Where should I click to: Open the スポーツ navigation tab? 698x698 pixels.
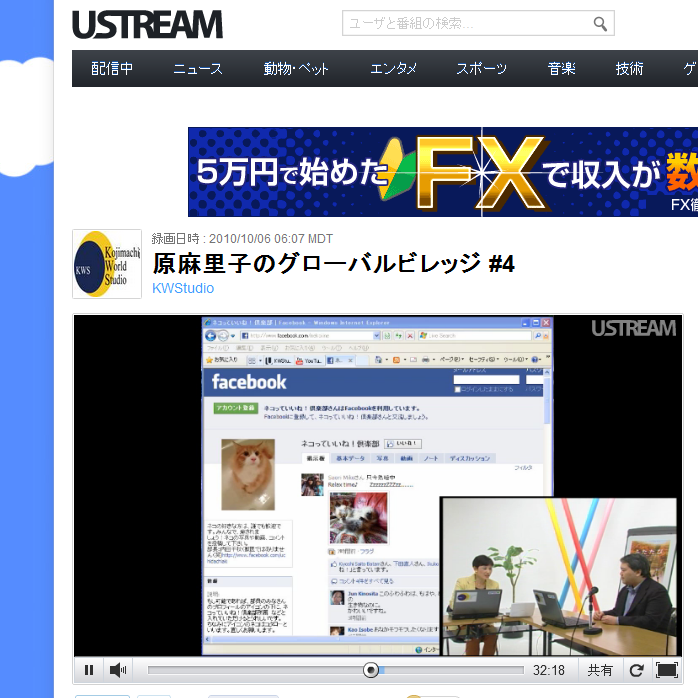tap(482, 69)
